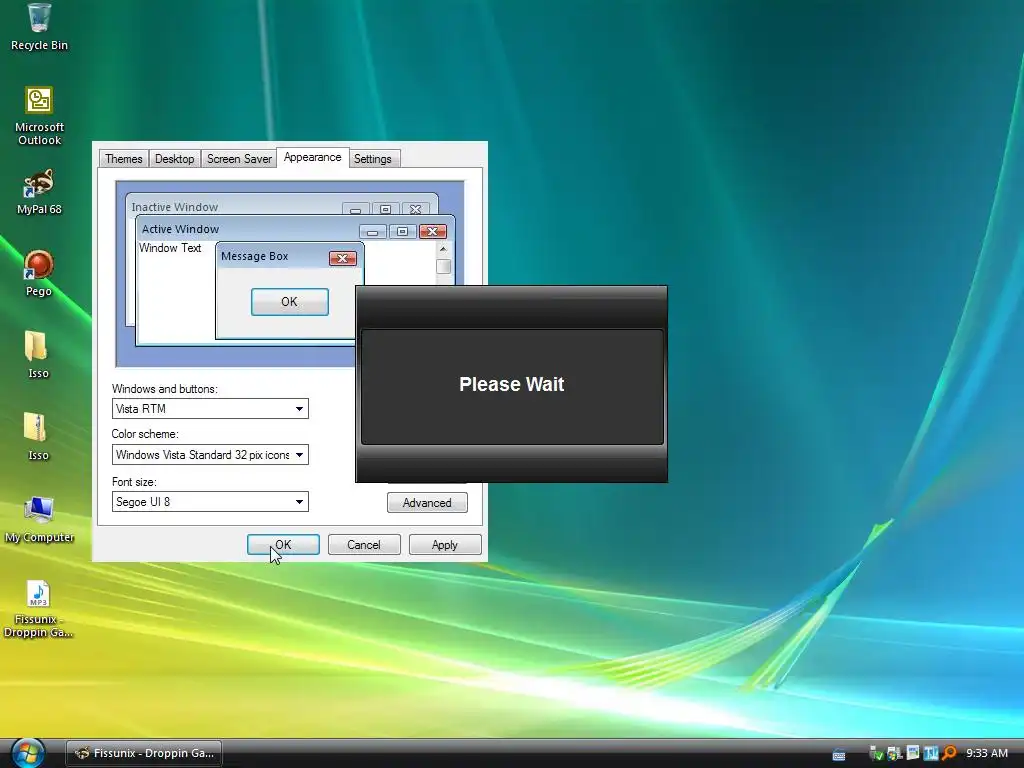This screenshot has width=1024, height=768.
Task: Select the MyPal 68 browser shortcut
Action: (39, 192)
